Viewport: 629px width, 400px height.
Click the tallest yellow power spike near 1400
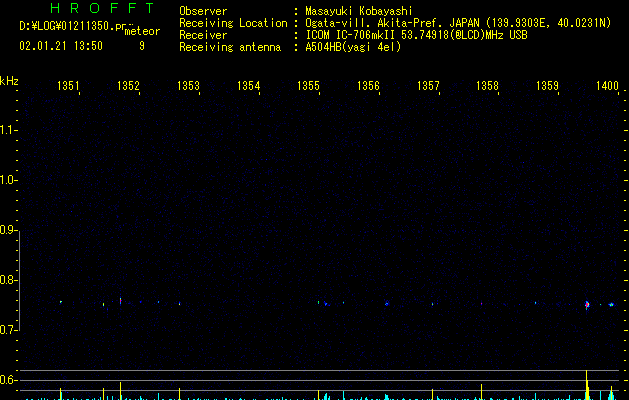(587, 385)
